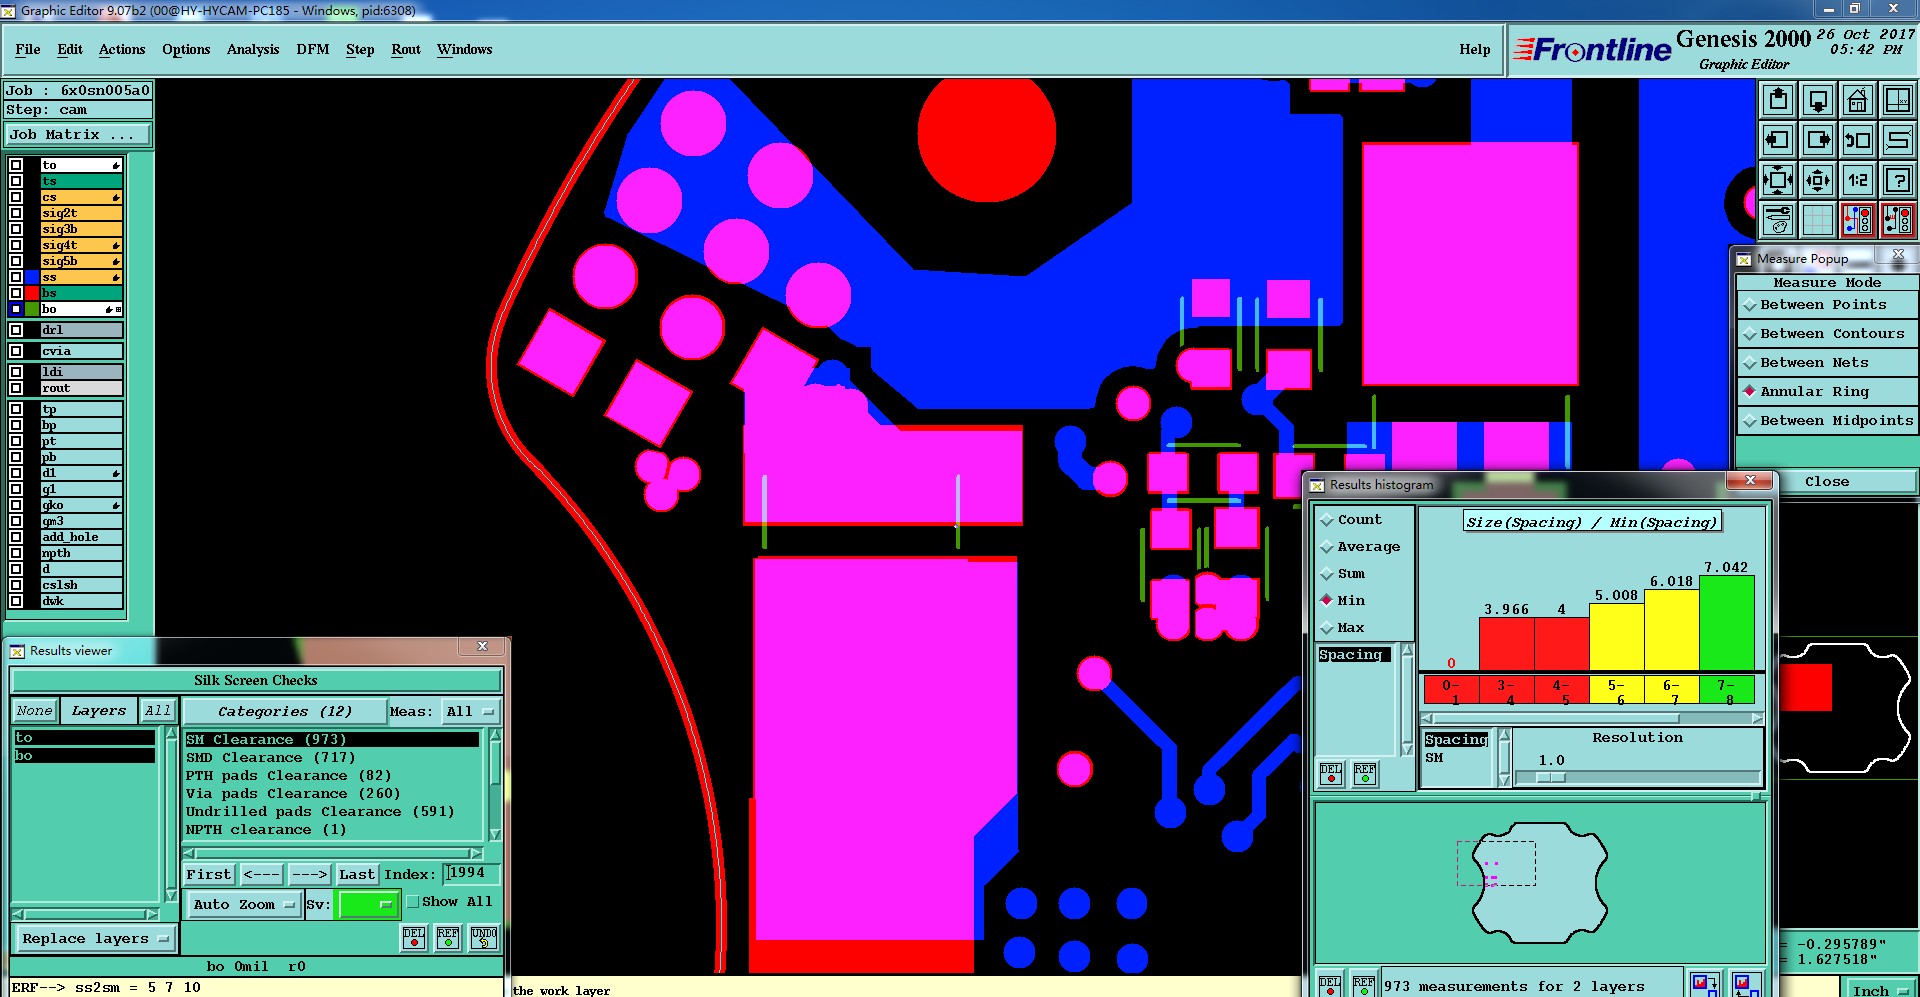Open the Job Matrix button
This screenshot has height=997, width=1920.
pyautogui.click(x=78, y=135)
